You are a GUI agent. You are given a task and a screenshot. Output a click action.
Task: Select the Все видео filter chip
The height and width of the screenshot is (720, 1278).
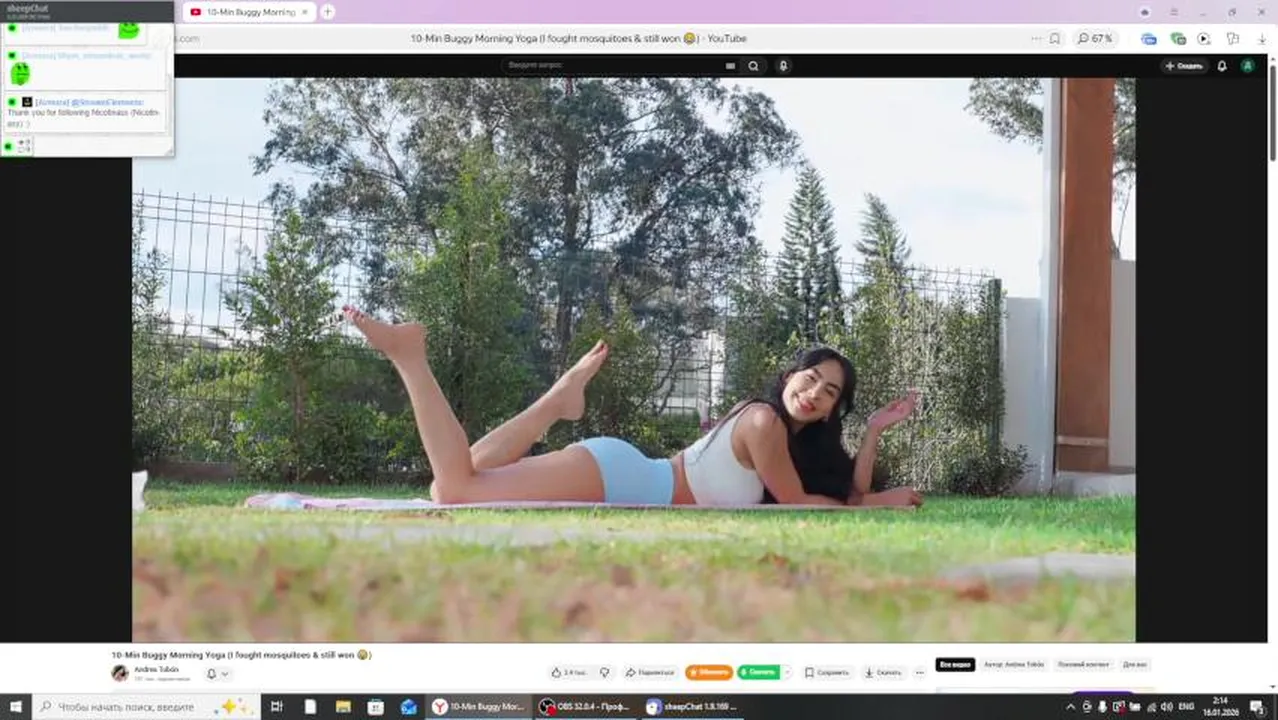point(955,664)
